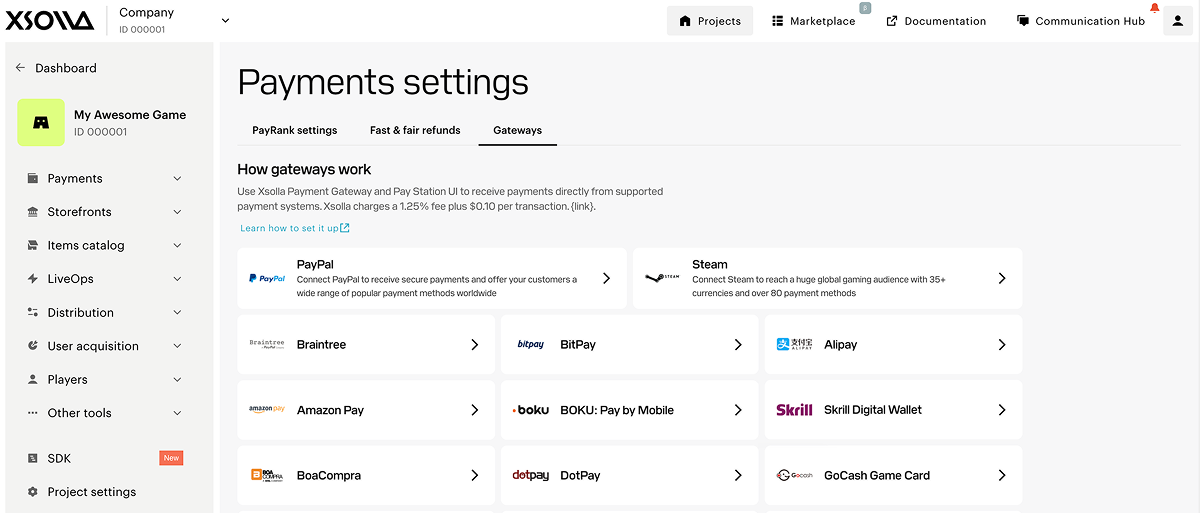This screenshot has height=513, width=1200.
Task: Expand the LiveOps sidebar section
Action: 105,279
